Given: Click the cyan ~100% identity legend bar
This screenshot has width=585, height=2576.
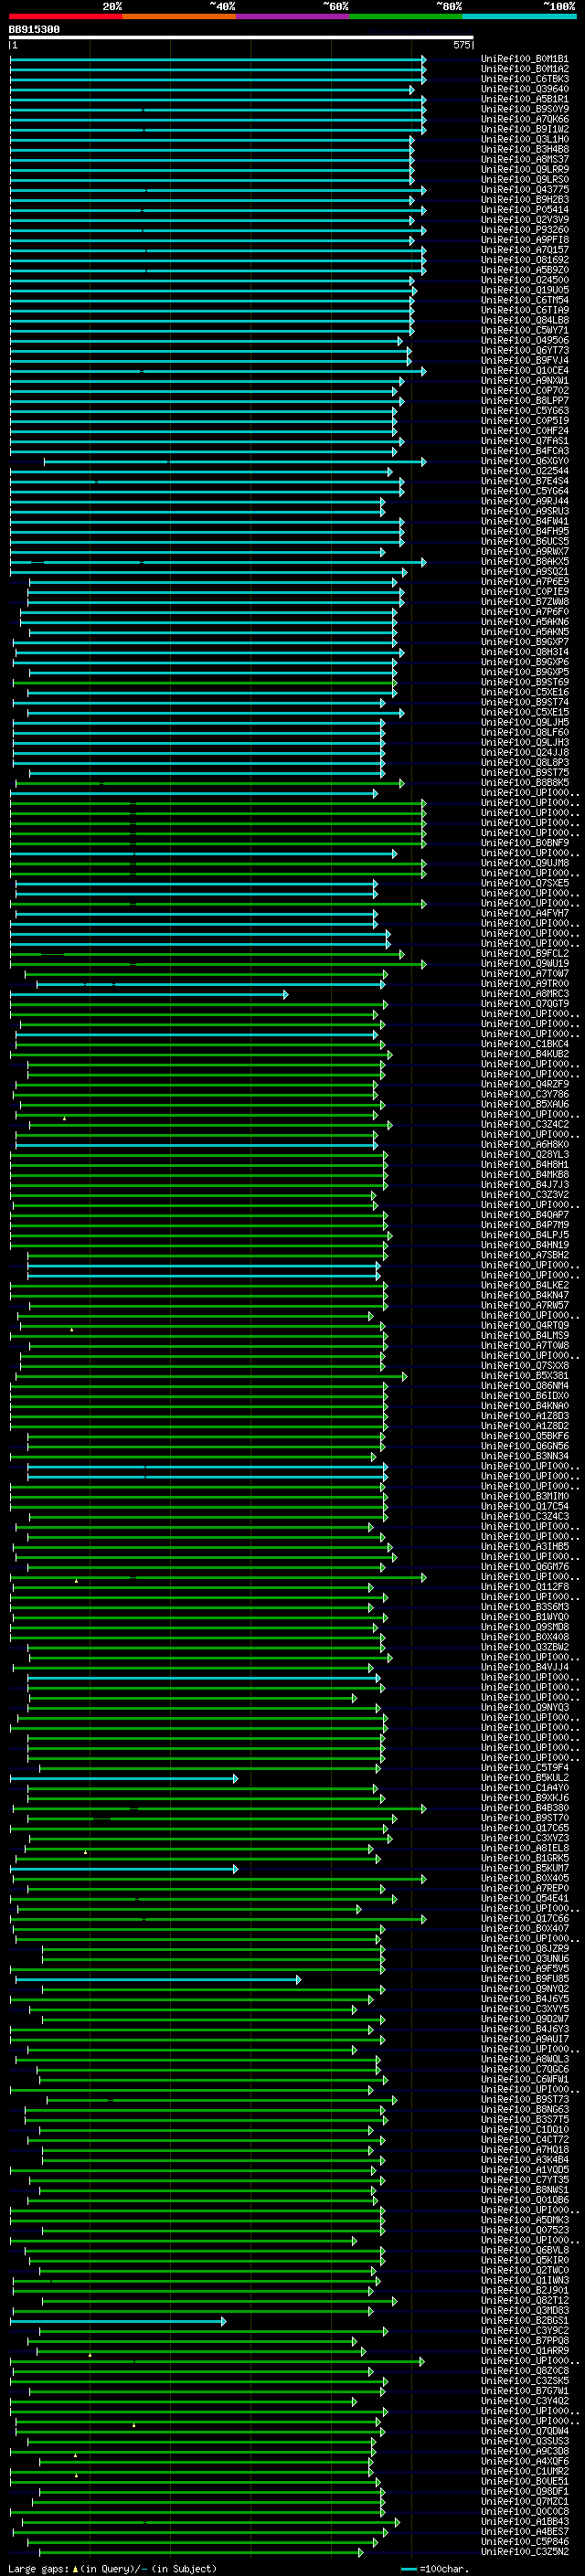Looking at the screenshot, I should (519, 17).
